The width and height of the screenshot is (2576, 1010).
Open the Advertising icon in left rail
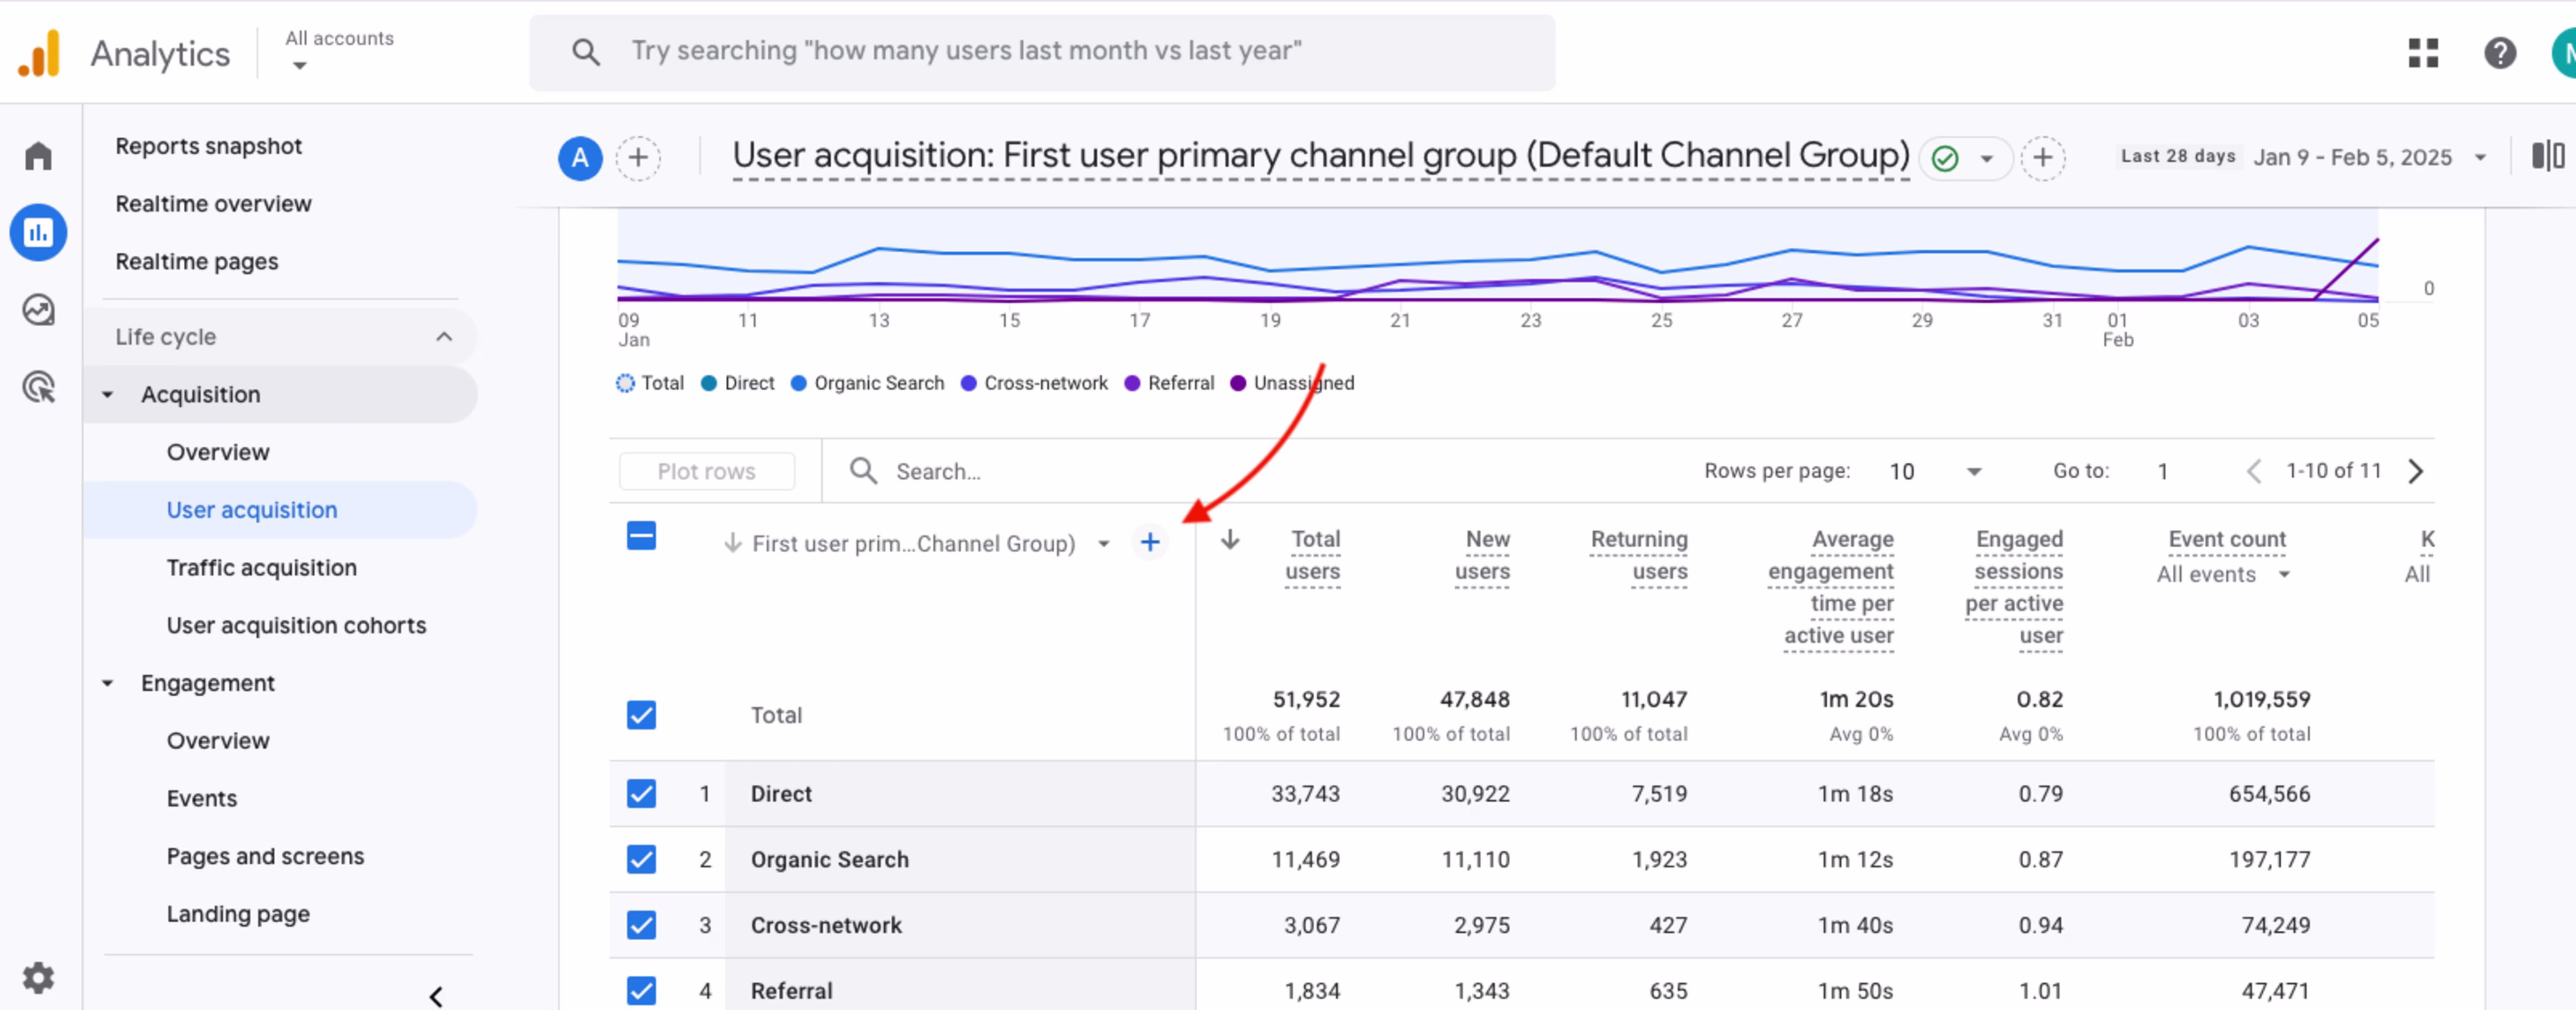coord(38,387)
